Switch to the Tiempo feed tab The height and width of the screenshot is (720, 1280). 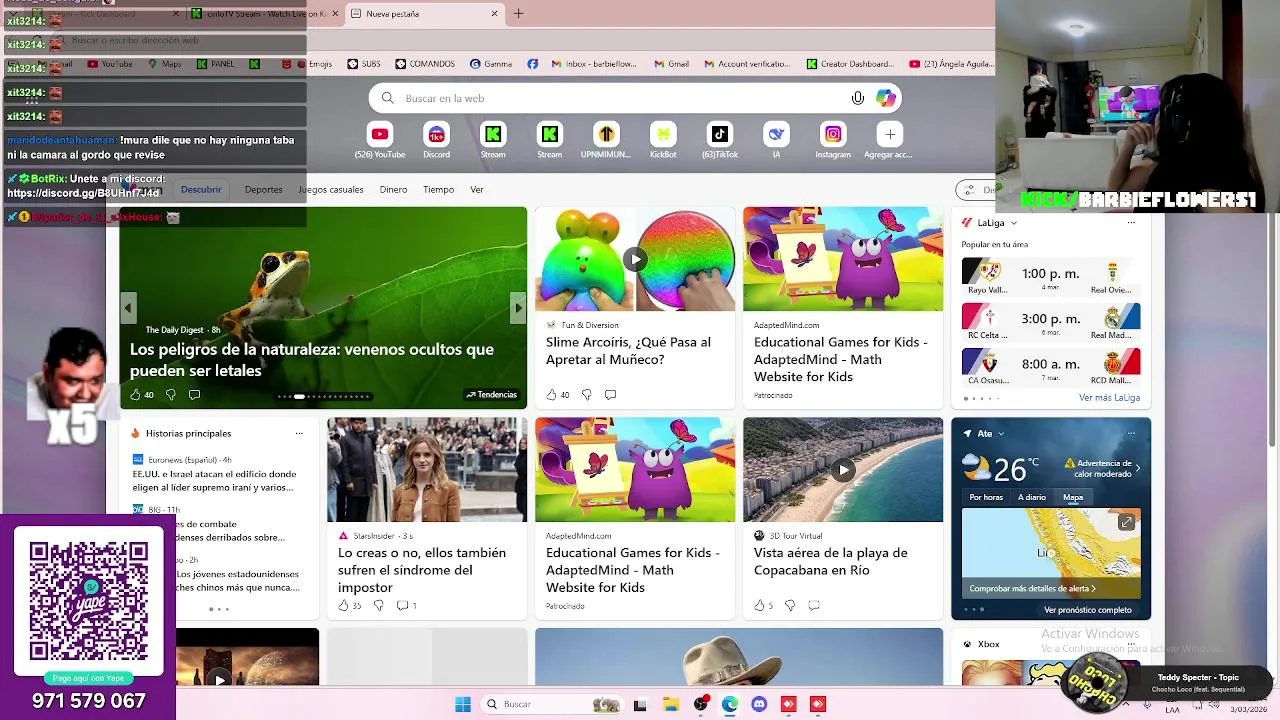coord(438,189)
